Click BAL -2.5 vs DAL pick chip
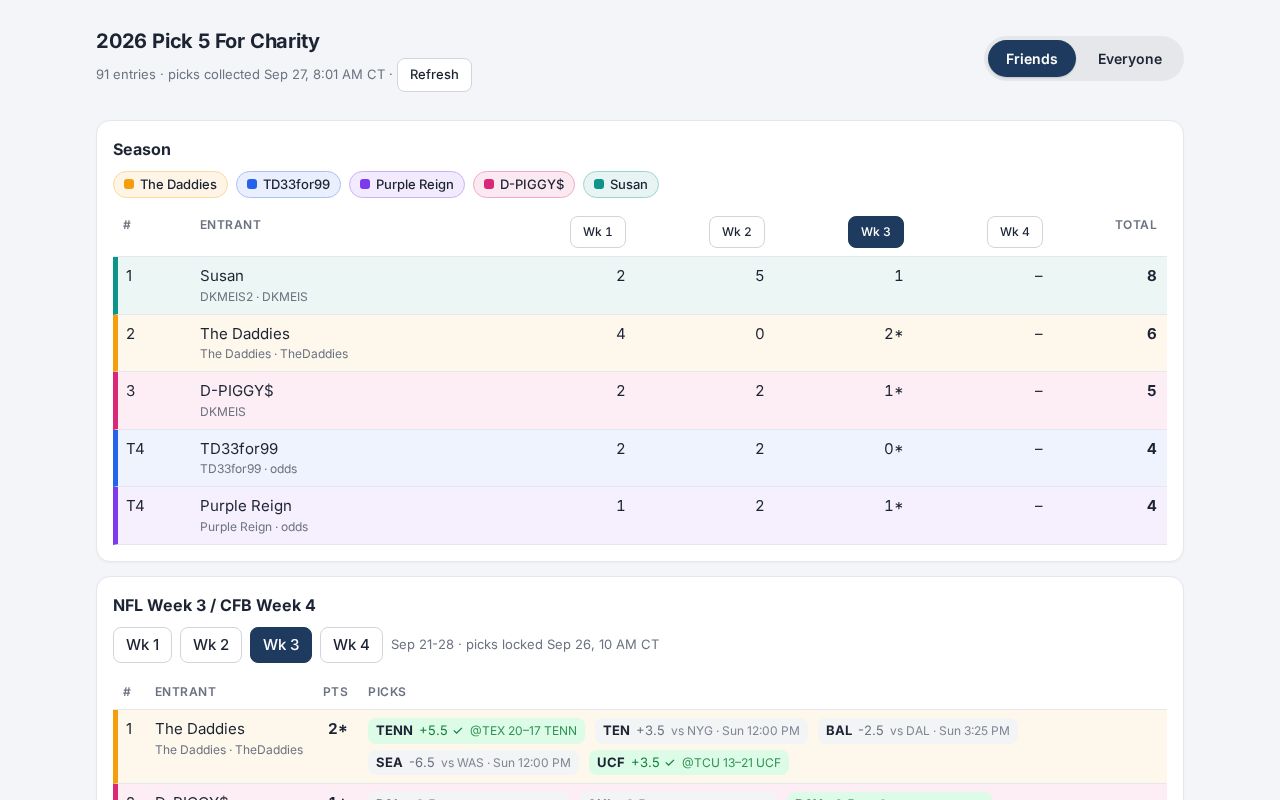The height and width of the screenshot is (800, 1280). (918, 731)
